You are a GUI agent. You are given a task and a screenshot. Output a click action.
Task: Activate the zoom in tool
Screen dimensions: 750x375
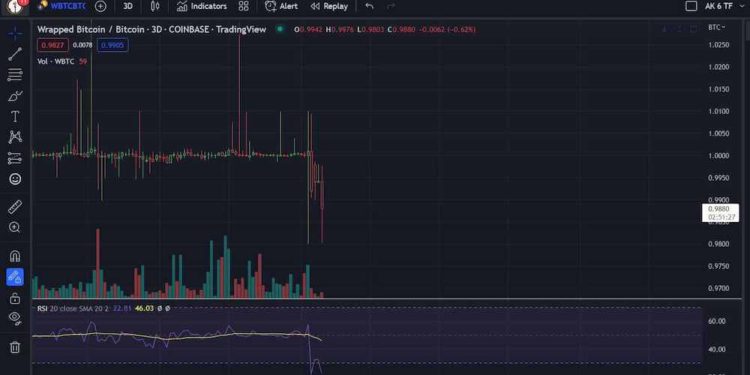pyautogui.click(x=15, y=228)
